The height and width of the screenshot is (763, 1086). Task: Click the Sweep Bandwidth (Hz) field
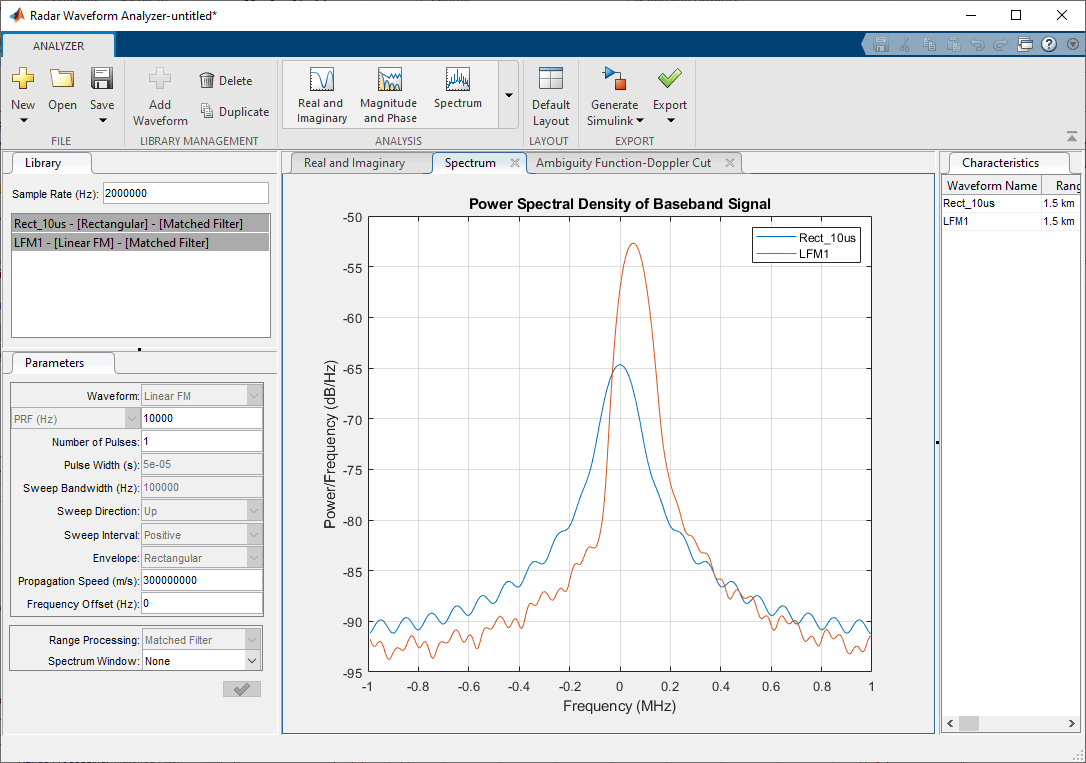pyautogui.click(x=202, y=487)
